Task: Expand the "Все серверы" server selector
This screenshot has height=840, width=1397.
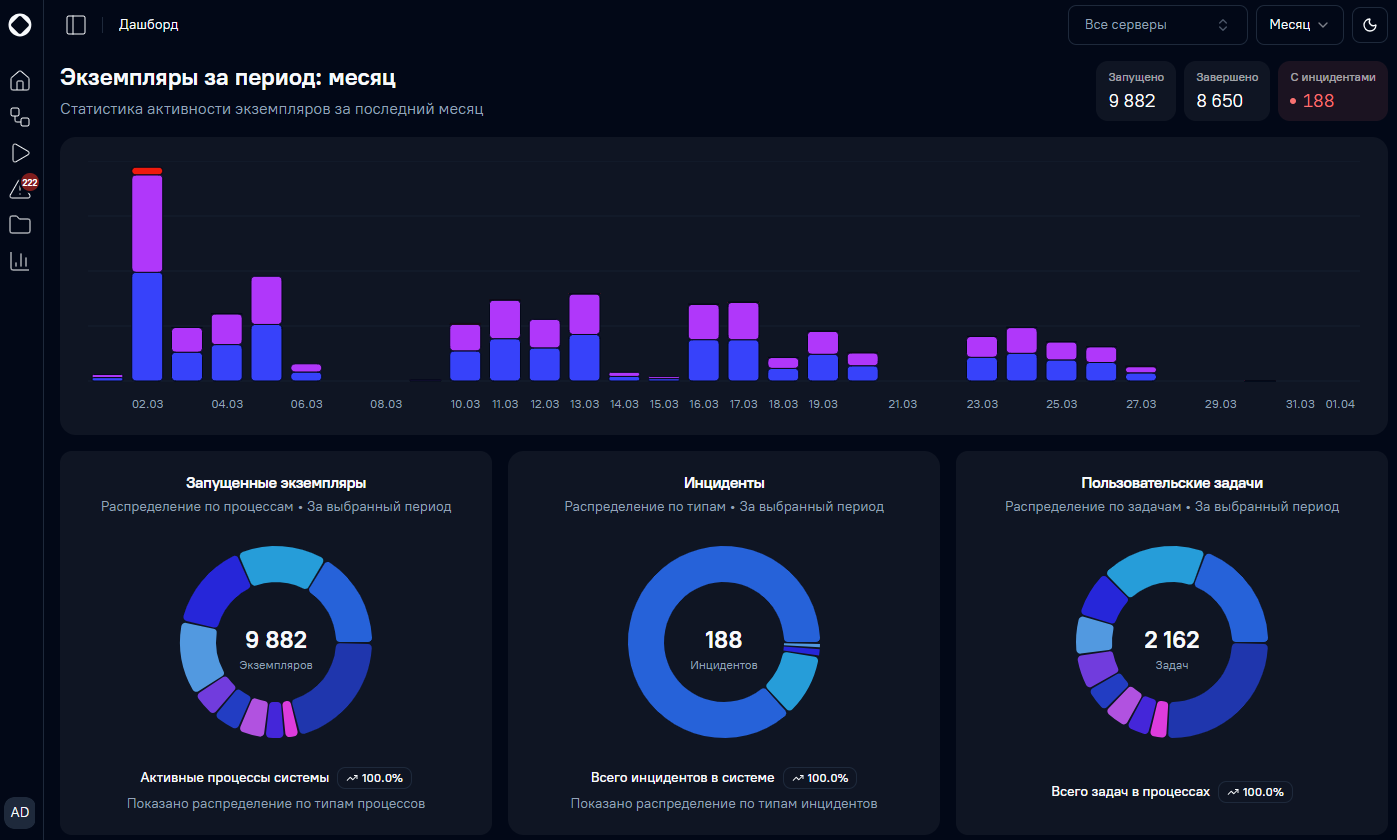Action: point(1158,25)
